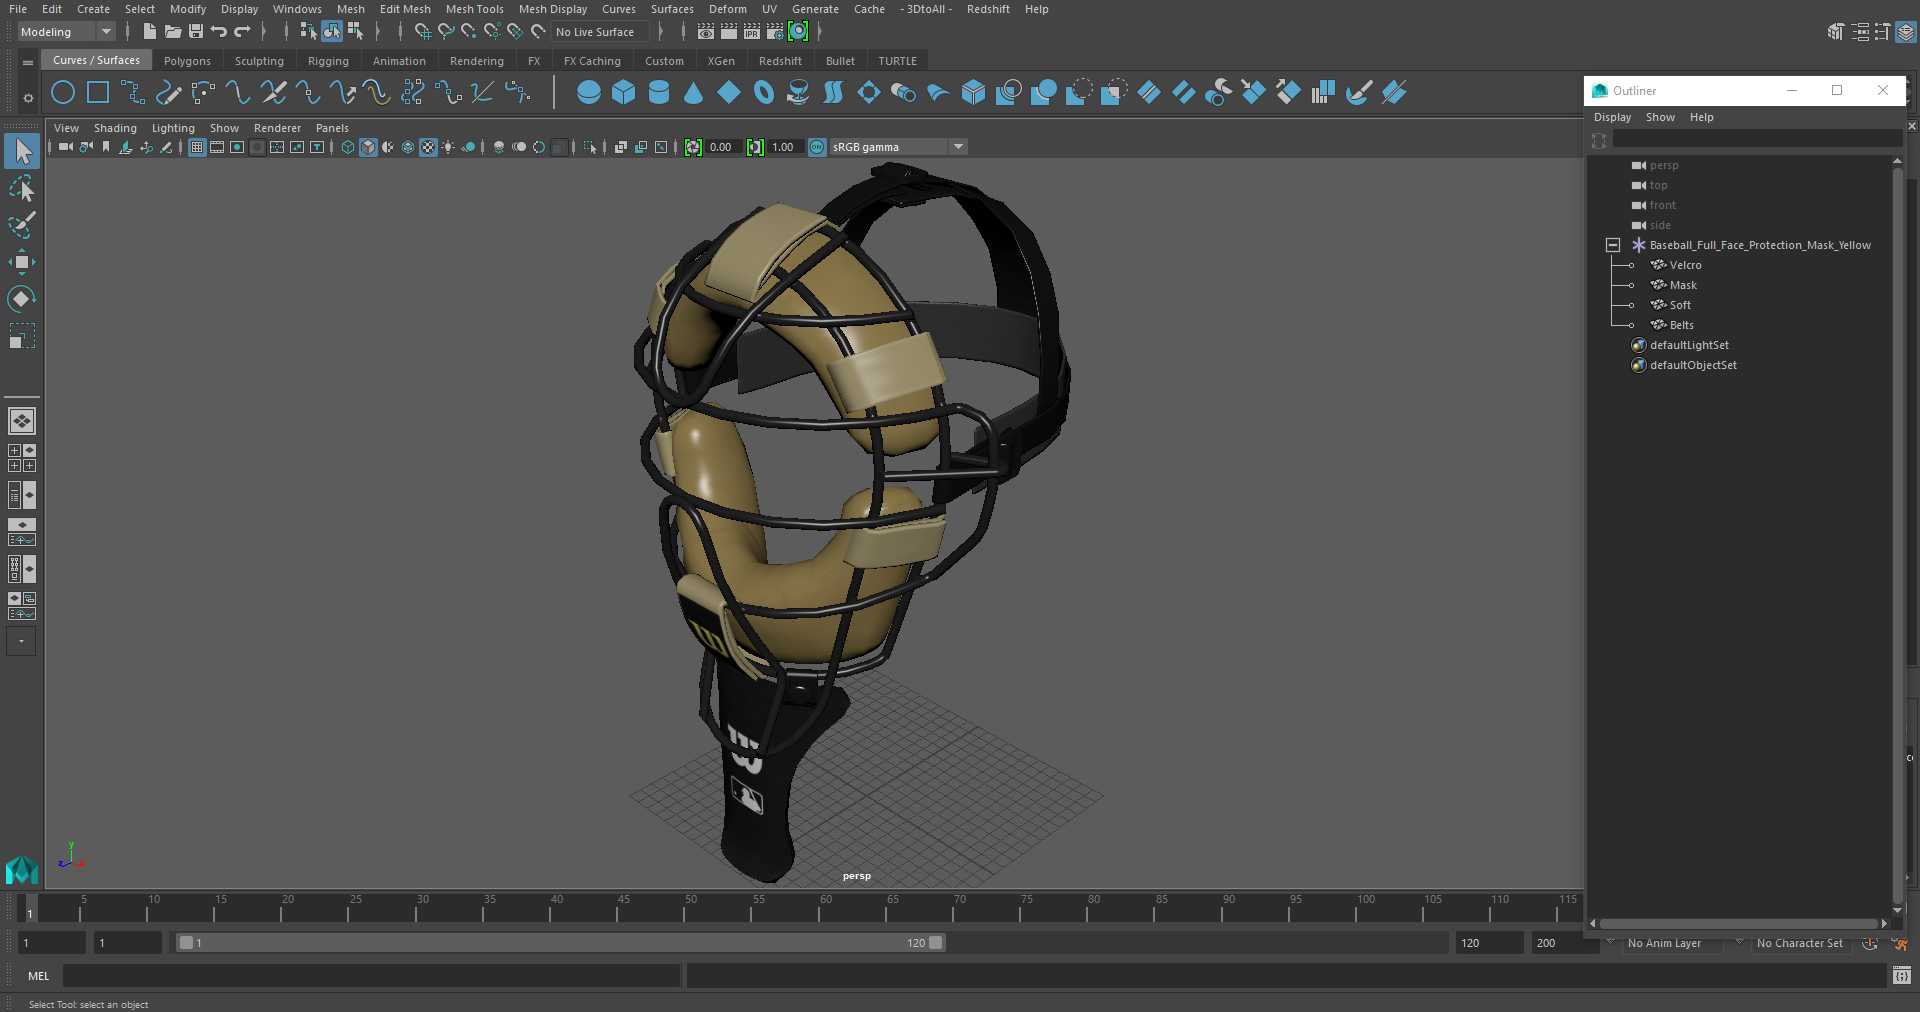Collapse Baseball_Full_Face_Protection_Mask_Yellow group
Image resolution: width=1920 pixels, height=1012 pixels.
(x=1612, y=245)
